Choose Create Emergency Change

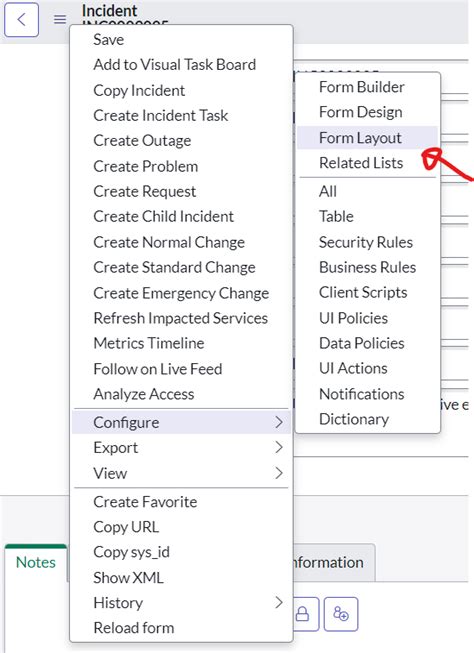181,293
